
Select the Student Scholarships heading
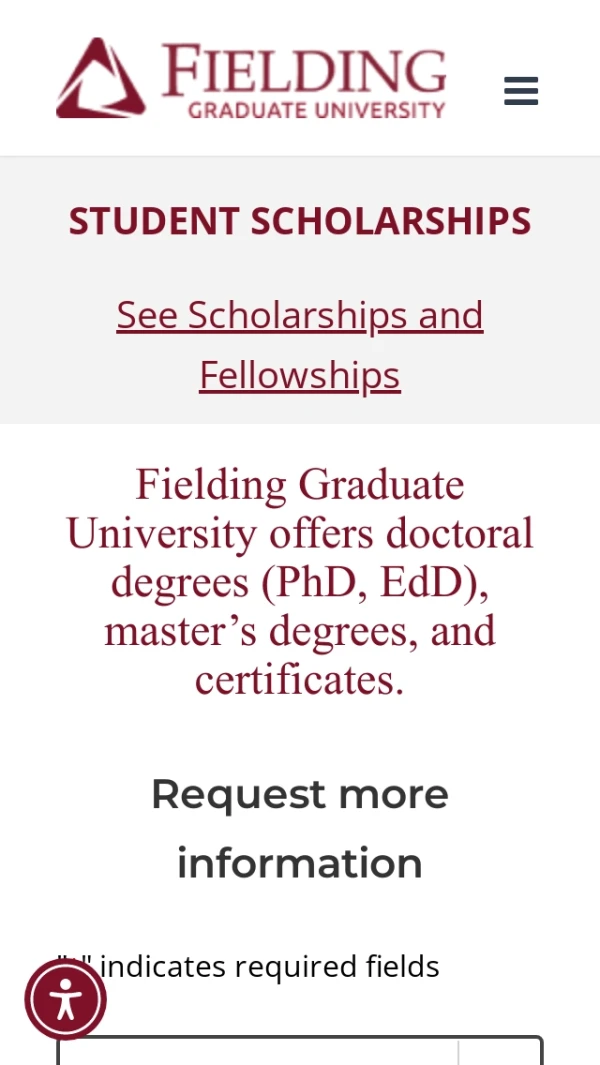tap(300, 220)
